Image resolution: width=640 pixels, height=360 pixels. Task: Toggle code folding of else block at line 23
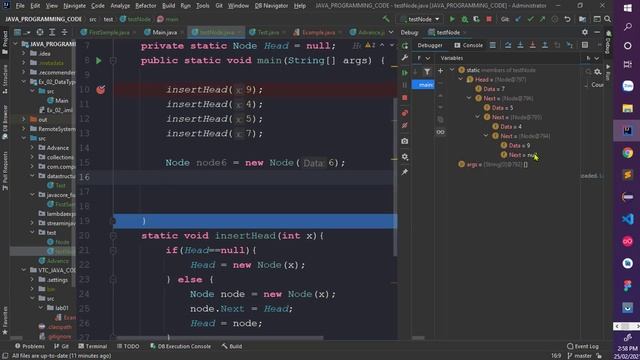click(x=113, y=280)
